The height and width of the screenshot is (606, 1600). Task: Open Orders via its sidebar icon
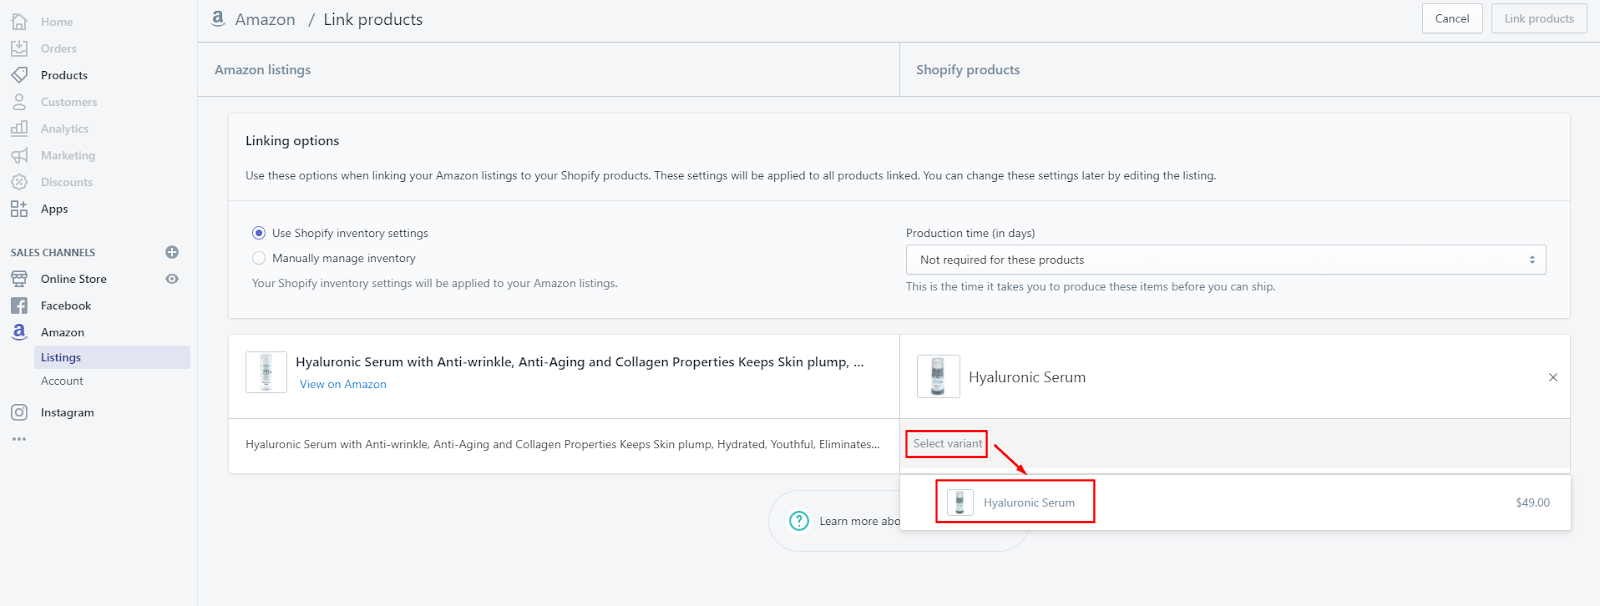click(19, 48)
